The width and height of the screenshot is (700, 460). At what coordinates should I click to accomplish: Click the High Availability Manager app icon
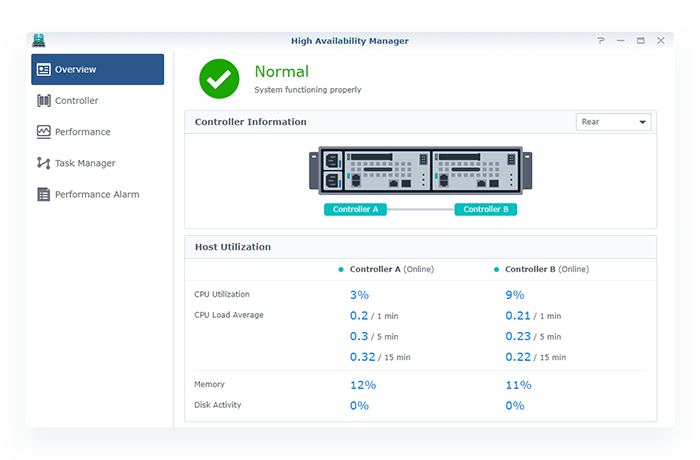point(39,41)
